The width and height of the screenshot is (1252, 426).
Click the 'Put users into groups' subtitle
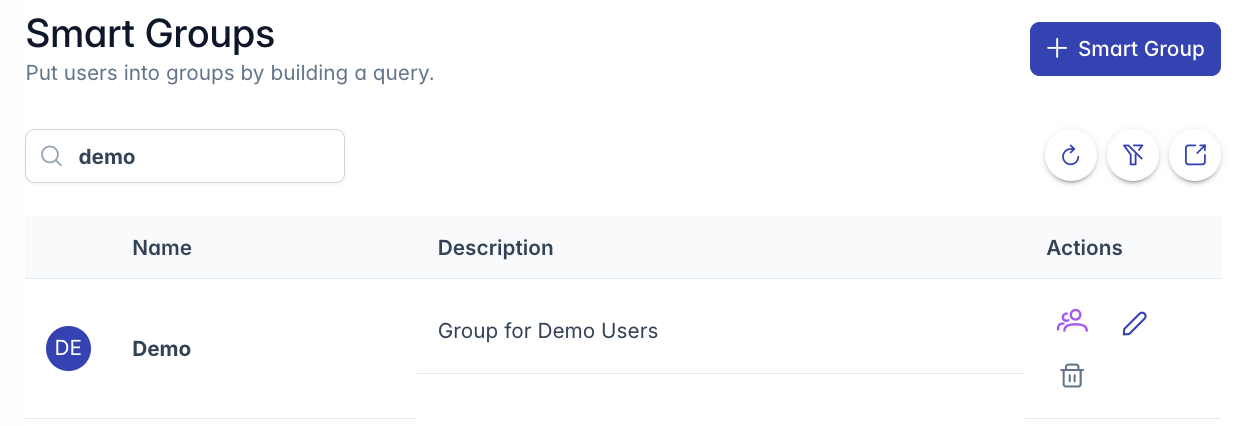(229, 73)
